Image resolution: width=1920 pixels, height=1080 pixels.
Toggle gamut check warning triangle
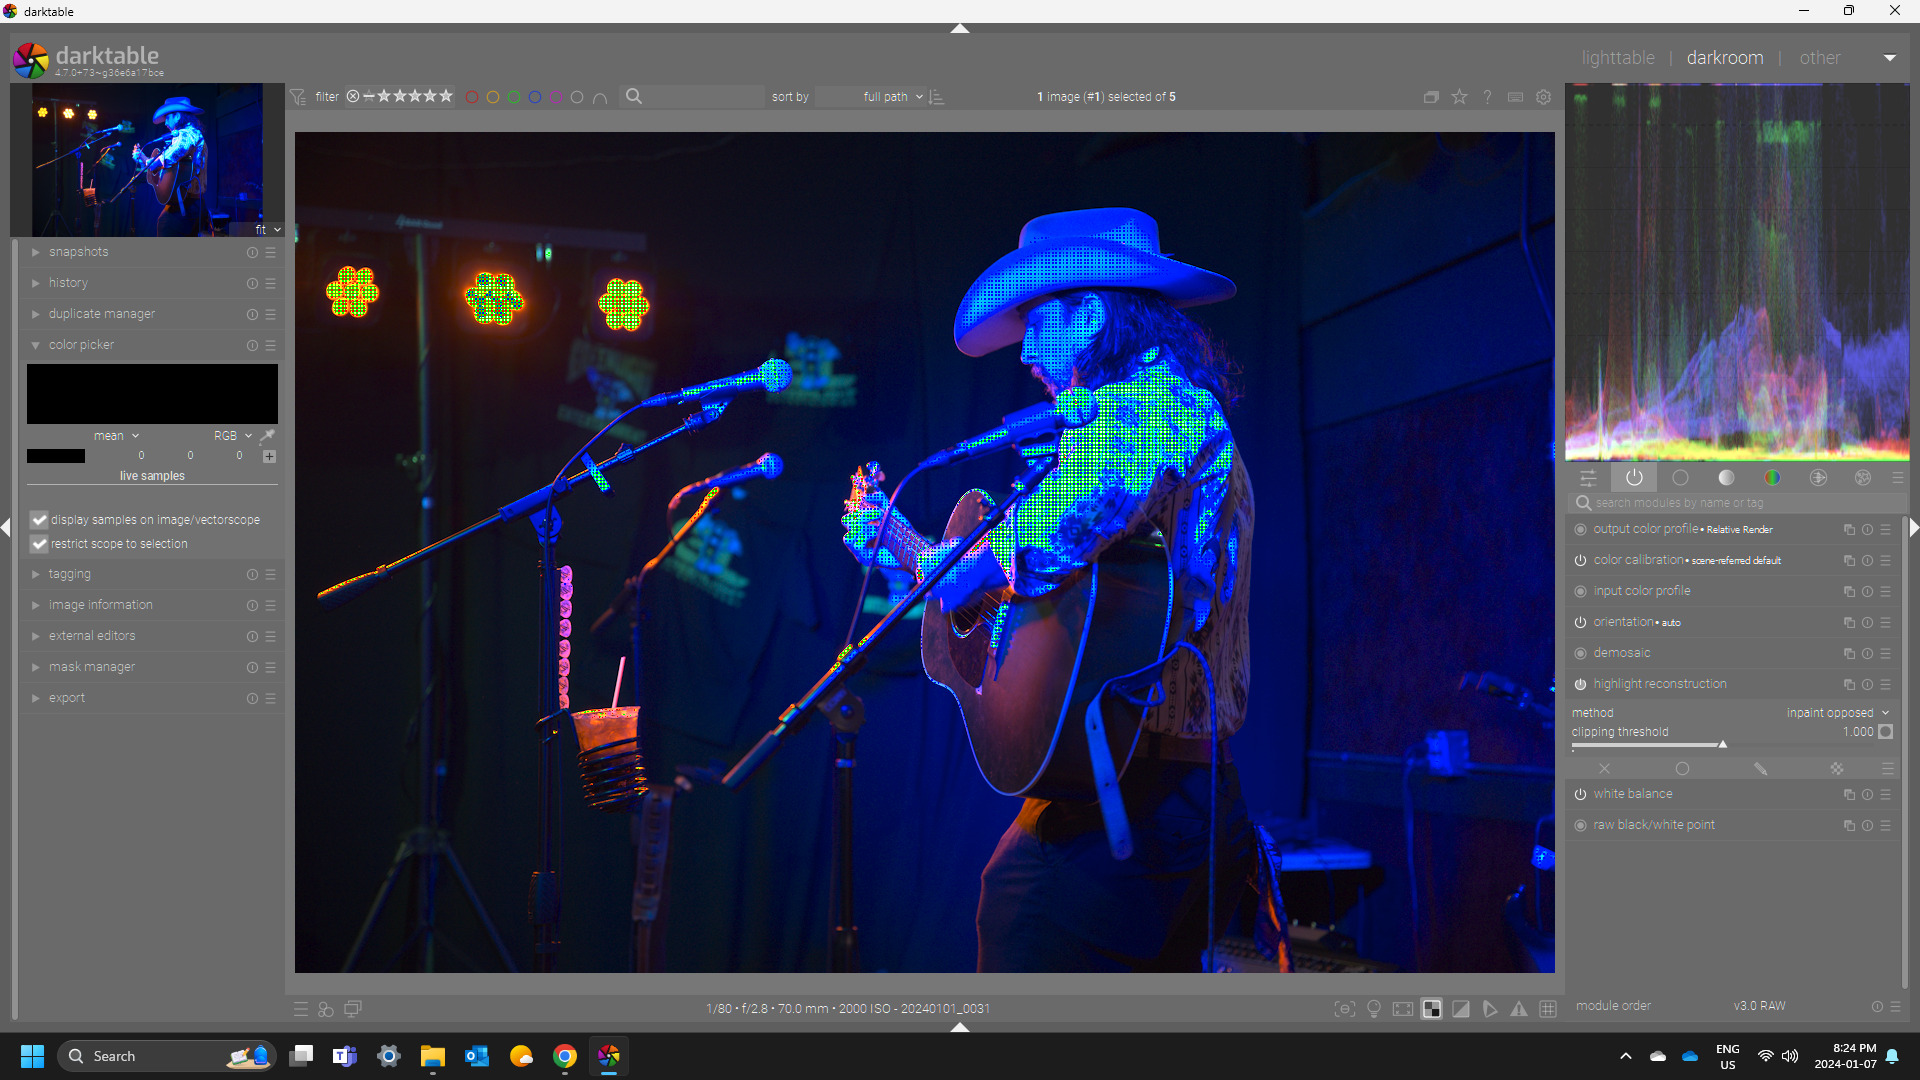[x=1519, y=1009]
